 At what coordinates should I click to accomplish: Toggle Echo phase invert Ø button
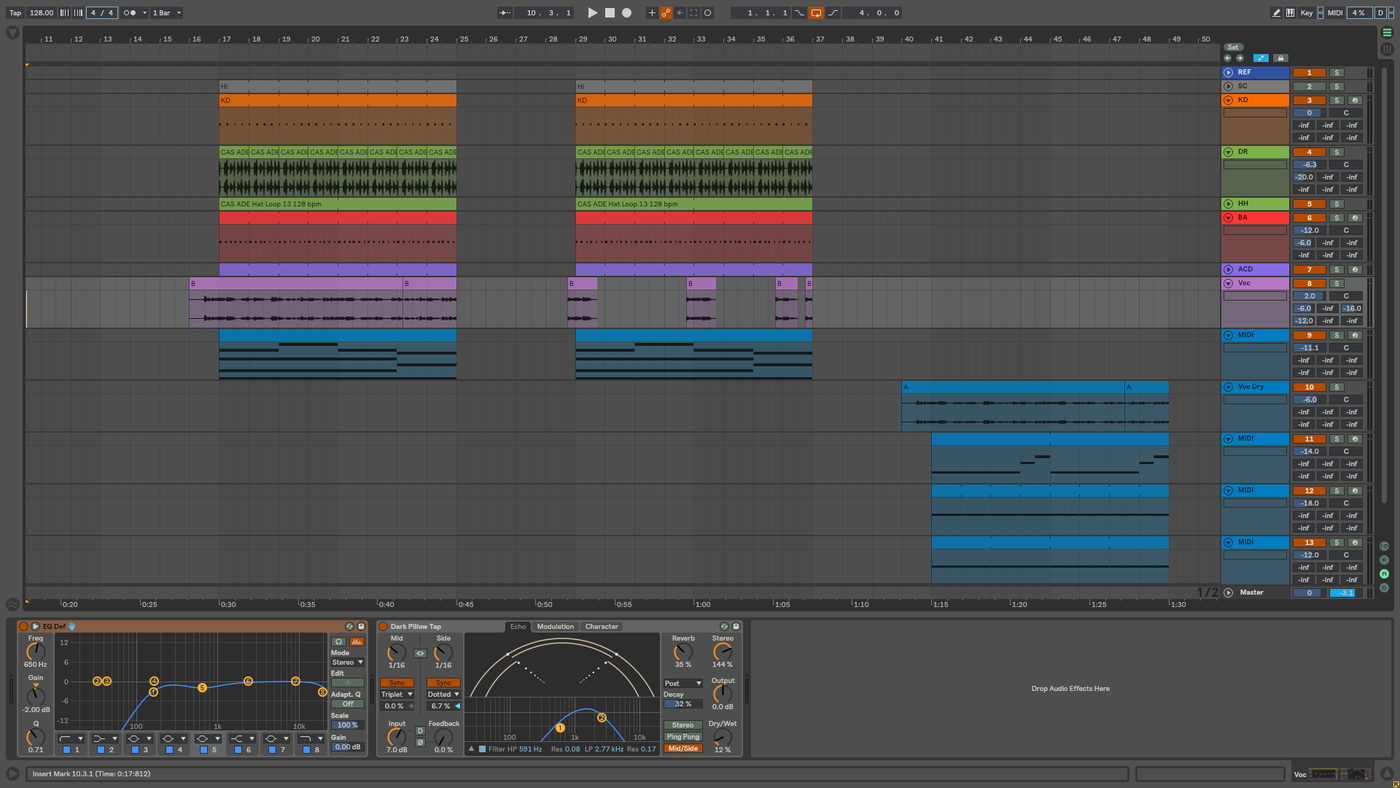click(420, 742)
